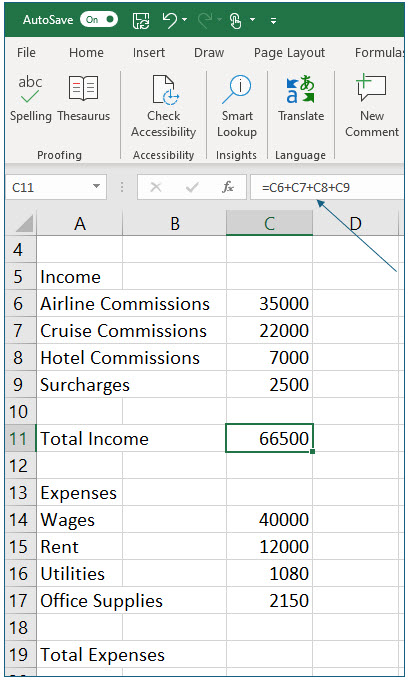The width and height of the screenshot is (410, 682).
Task: Select the cell containing 35000
Action: pos(269,304)
